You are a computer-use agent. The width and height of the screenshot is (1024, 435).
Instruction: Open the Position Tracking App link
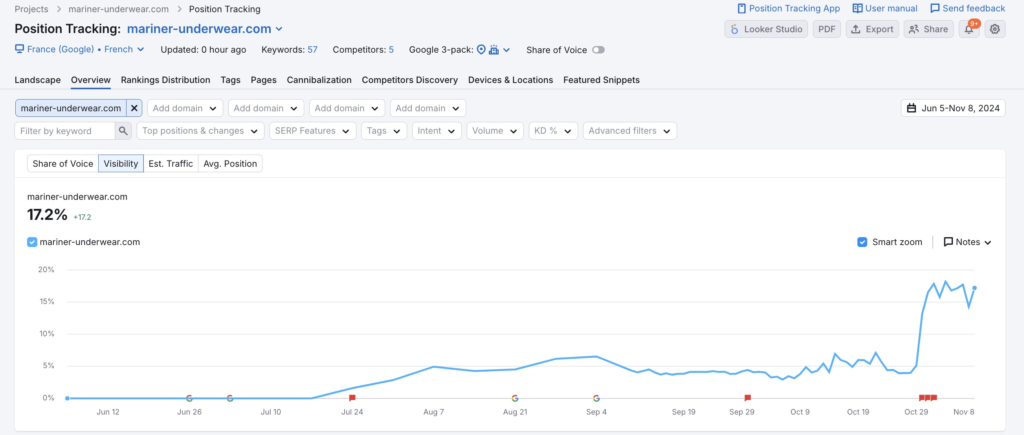pos(788,8)
